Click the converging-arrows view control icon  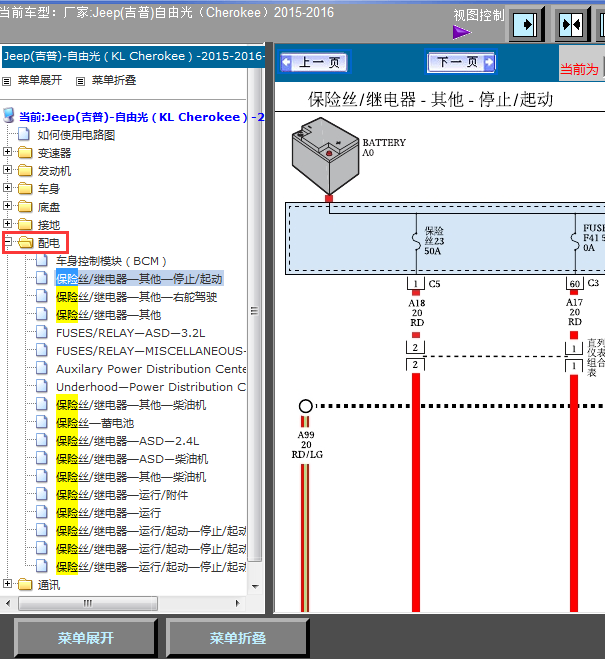572,24
